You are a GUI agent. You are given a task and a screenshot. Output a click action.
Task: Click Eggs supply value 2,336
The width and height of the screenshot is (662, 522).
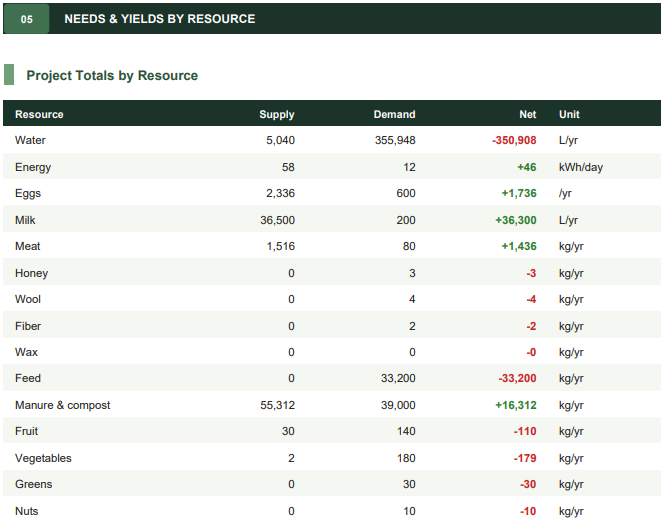[x=280, y=193]
